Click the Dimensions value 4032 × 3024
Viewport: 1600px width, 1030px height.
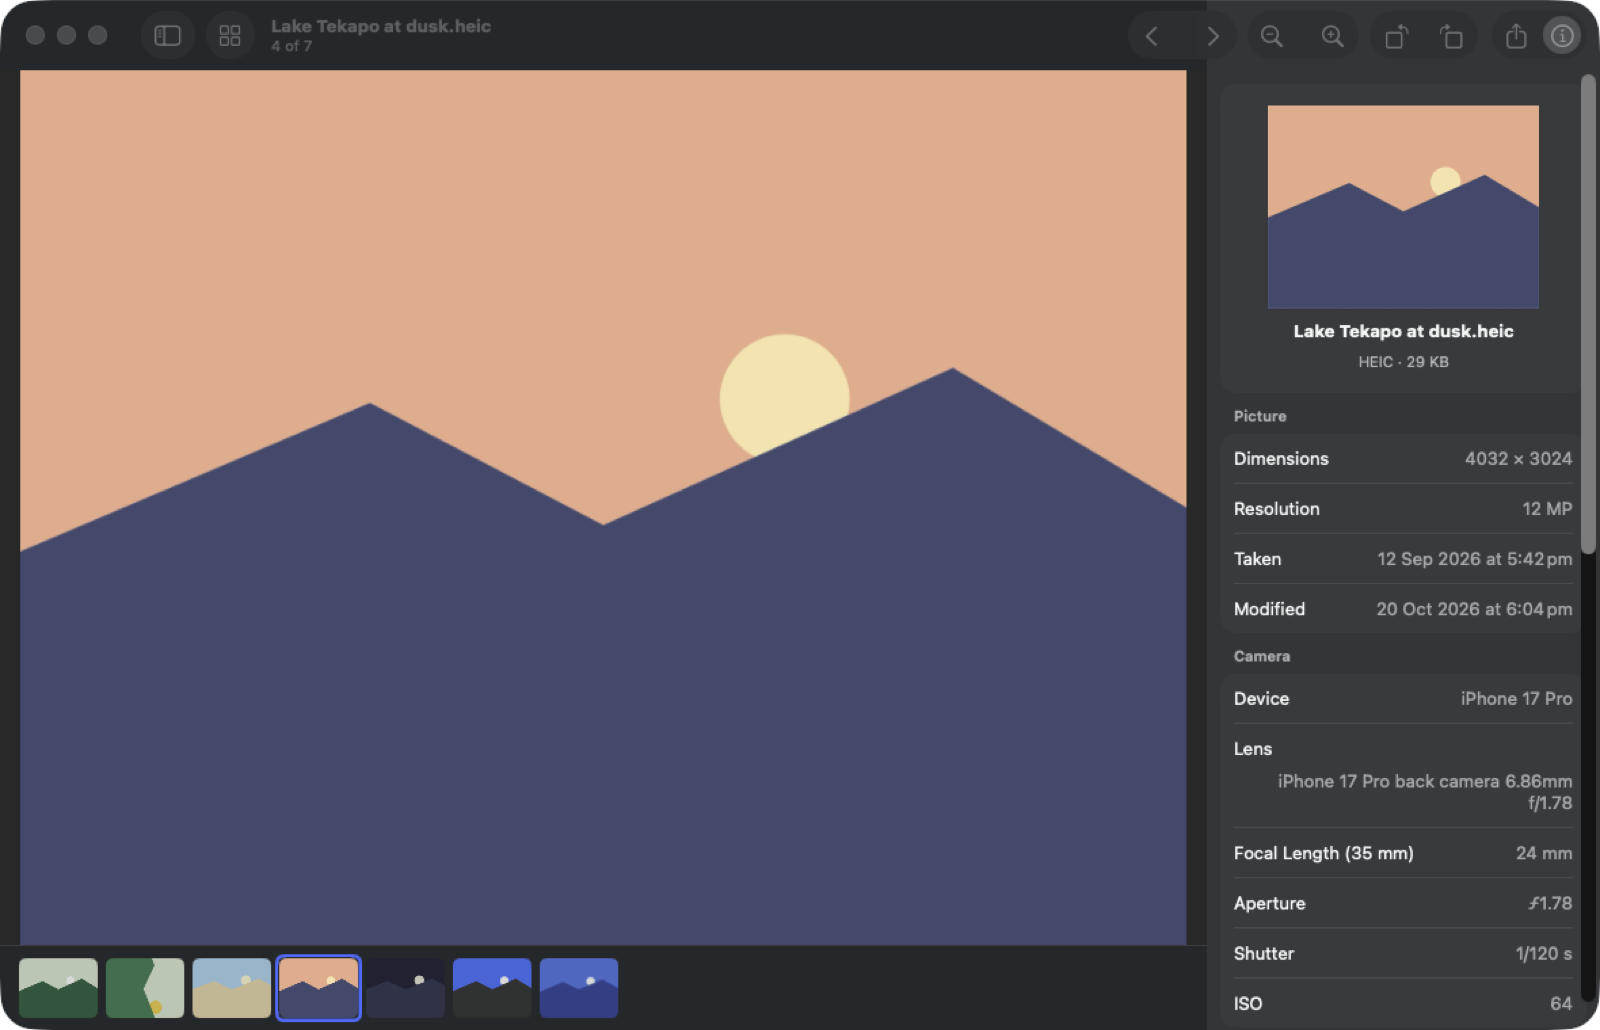point(1518,459)
